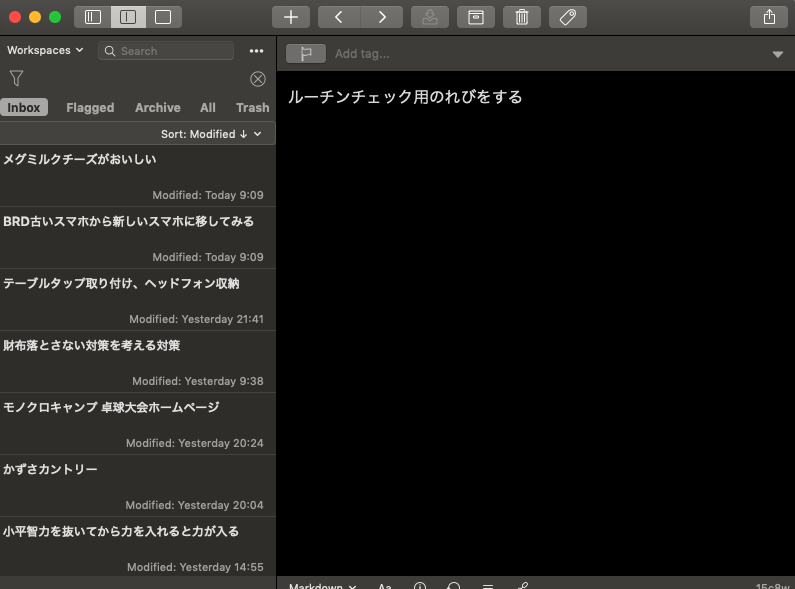
Task: Open draft 小平智力を抜いてから力を入れると力が入る
Action: (x=137, y=547)
